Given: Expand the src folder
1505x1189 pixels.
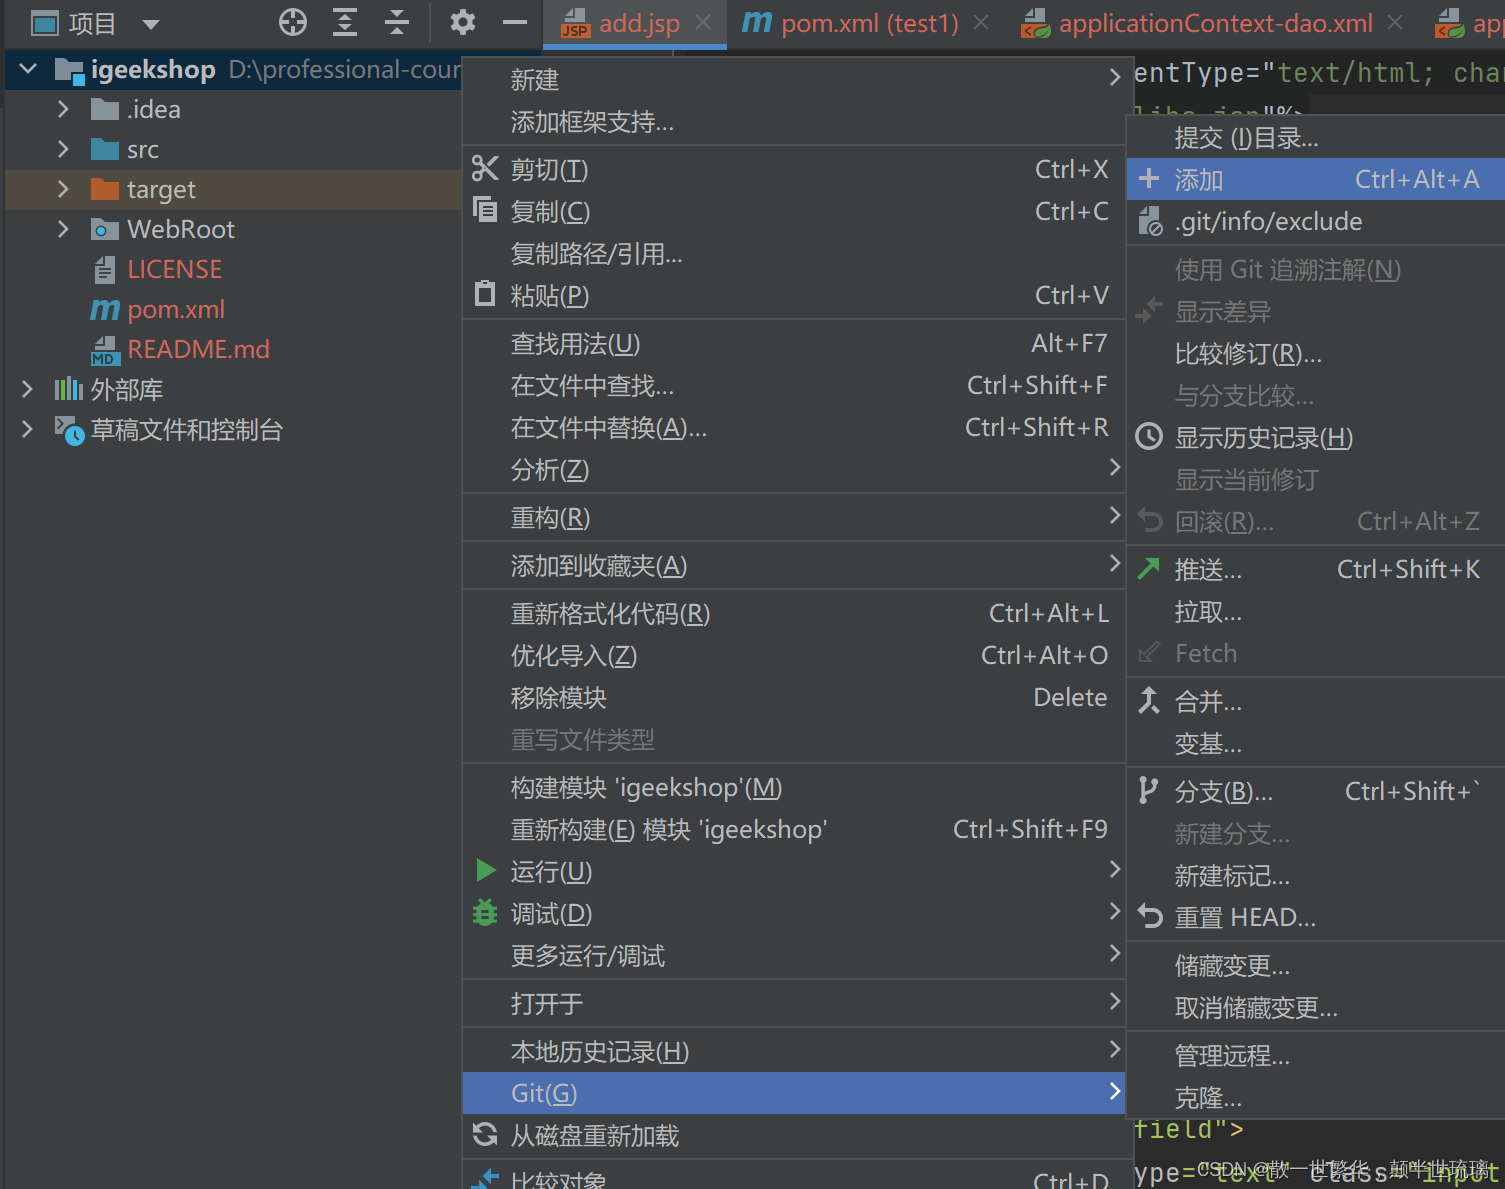Looking at the screenshot, I should pos(63,149).
